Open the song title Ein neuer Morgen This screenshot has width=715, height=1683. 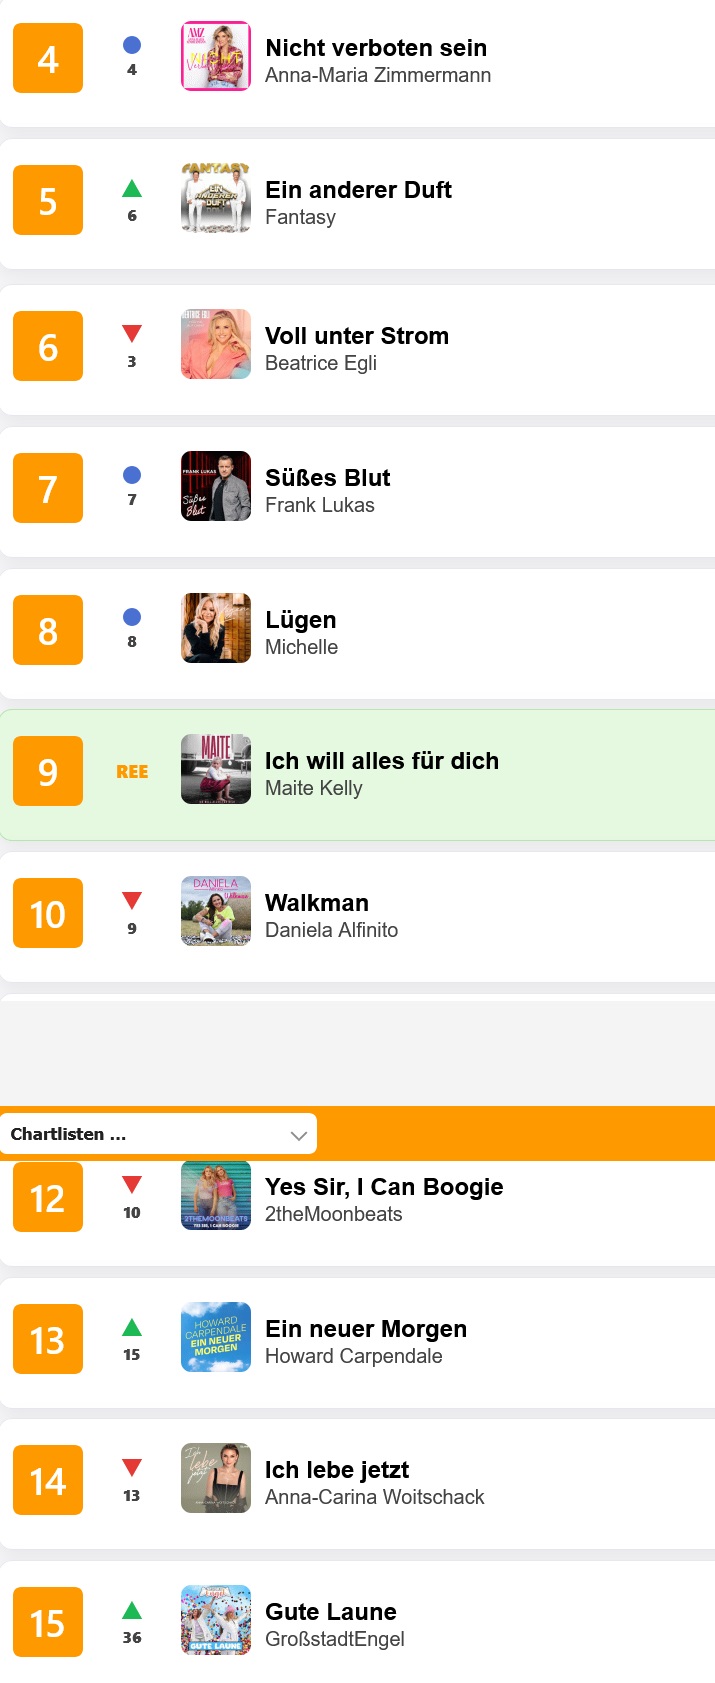click(366, 1329)
